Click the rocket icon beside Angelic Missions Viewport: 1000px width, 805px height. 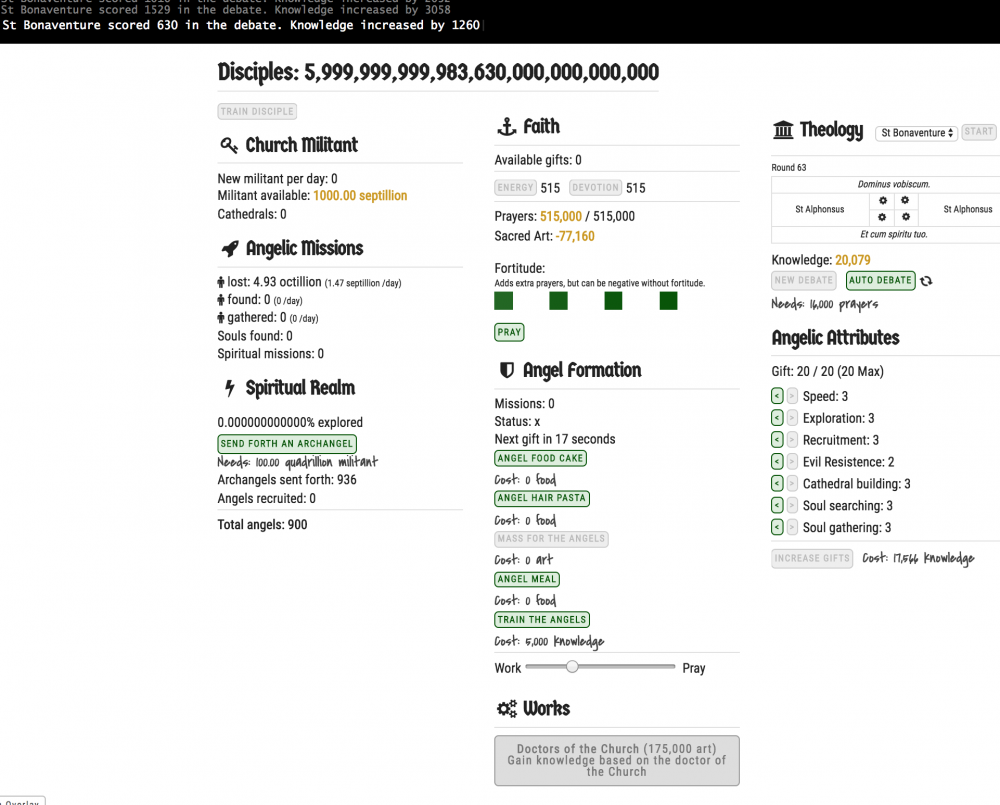[x=230, y=248]
